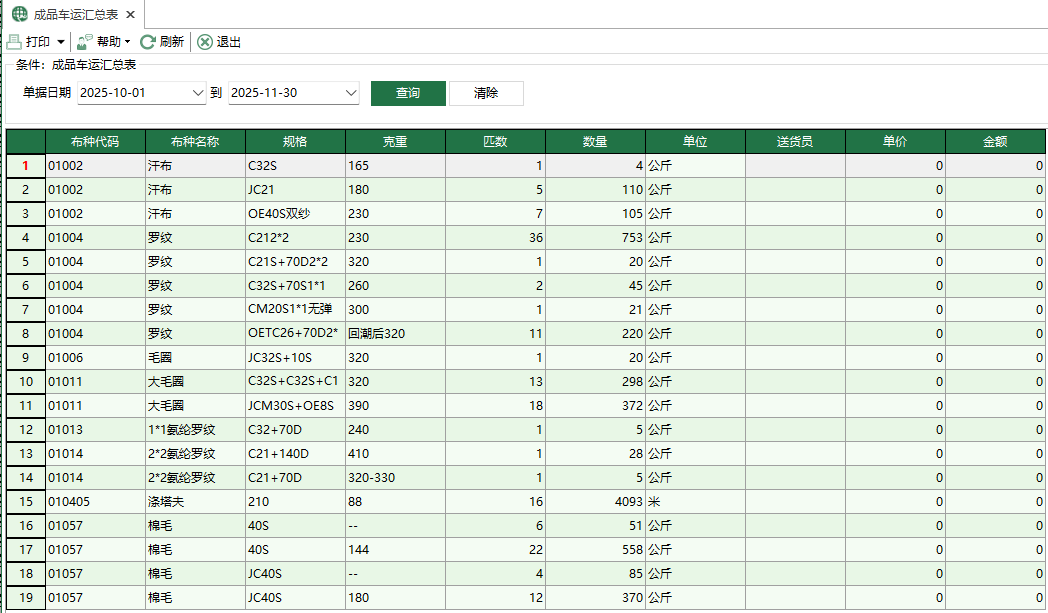Viewport: 1048px width, 613px height.
Task: Select the 成品车运汇总表 tab label
Action: pos(75,14)
